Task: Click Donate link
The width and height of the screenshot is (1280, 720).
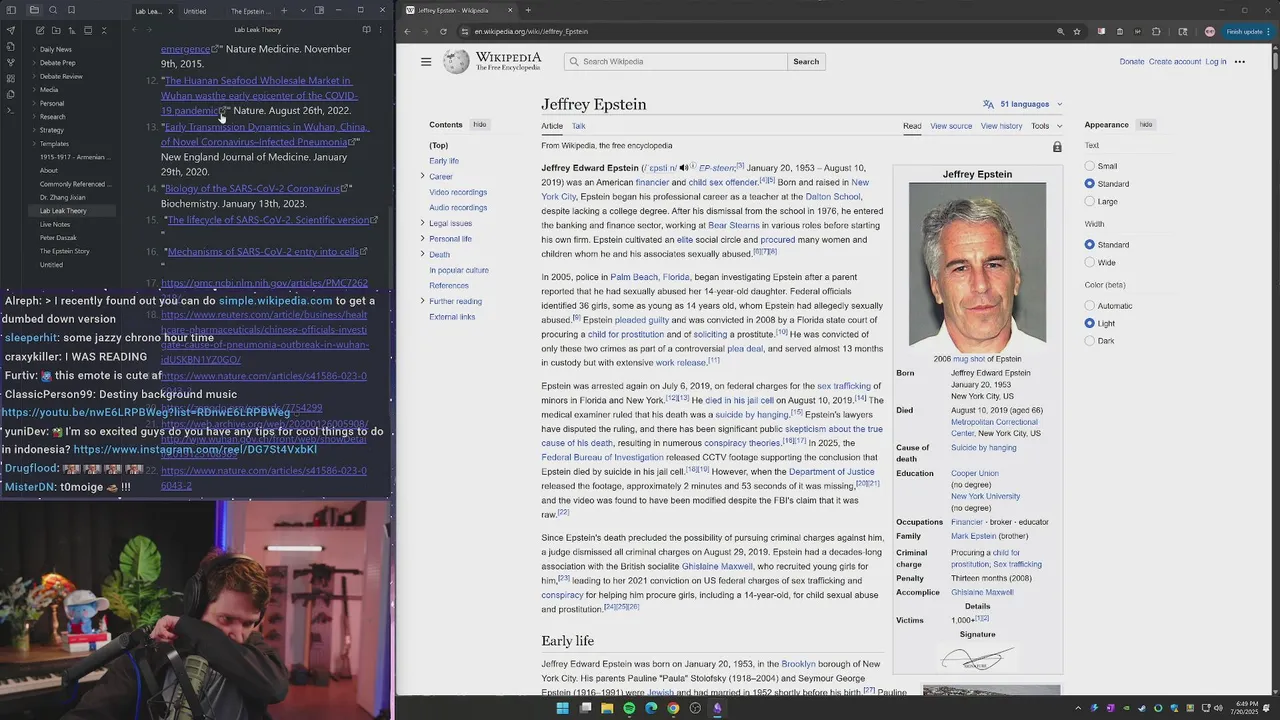Action: point(1131,62)
